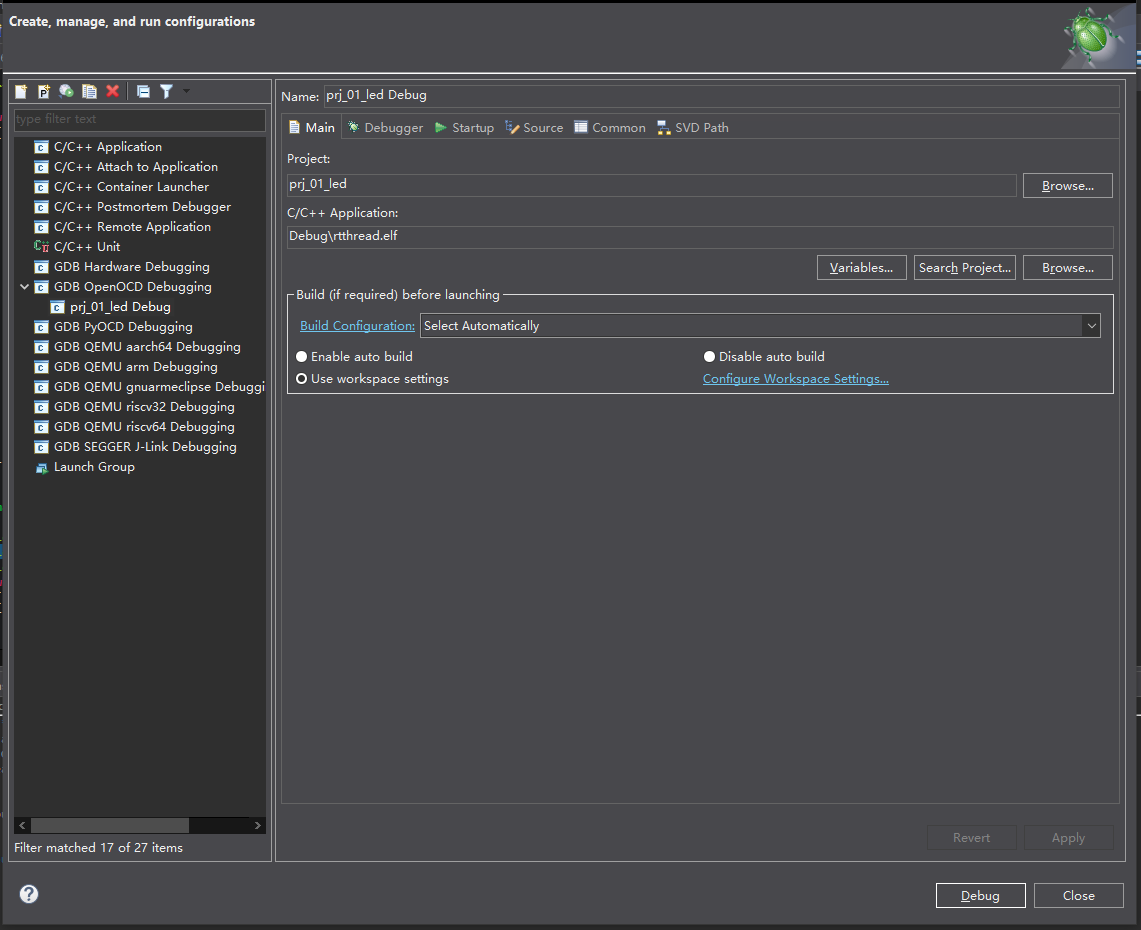This screenshot has width=1141, height=930.
Task: Duplicate the selected launch configuration
Action: [89, 91]
